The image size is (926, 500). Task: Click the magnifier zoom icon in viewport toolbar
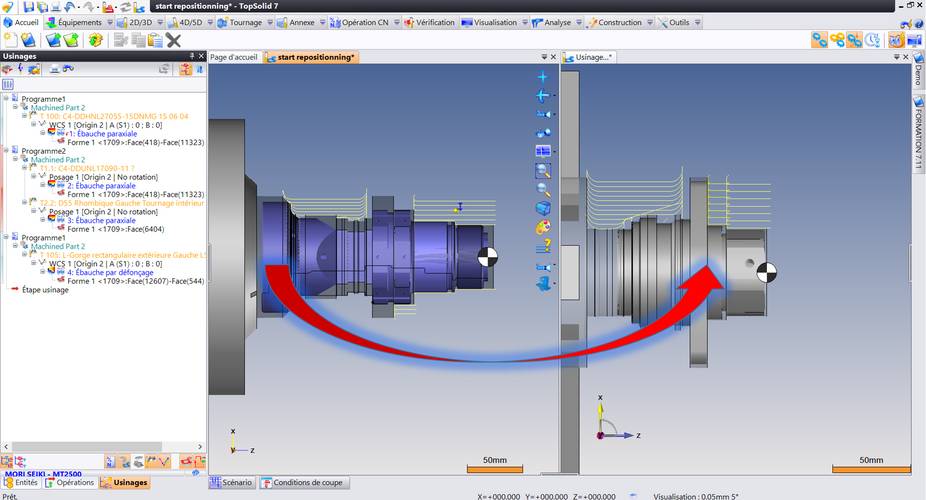(x=543, y=188)
